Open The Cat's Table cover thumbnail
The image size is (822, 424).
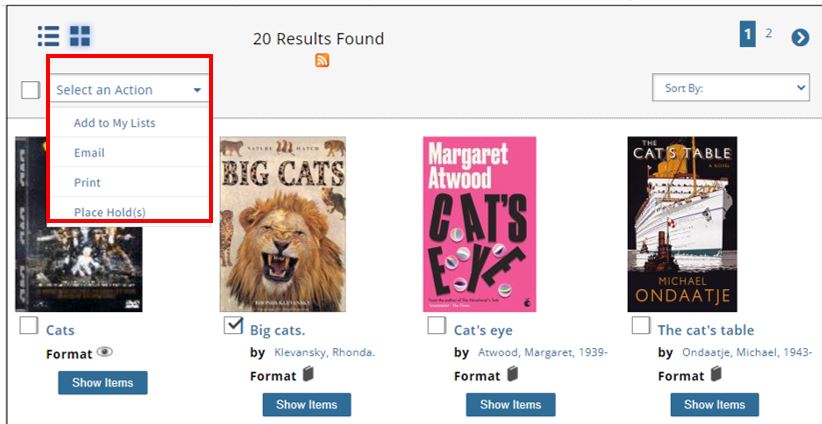click(x=682, y=224)
